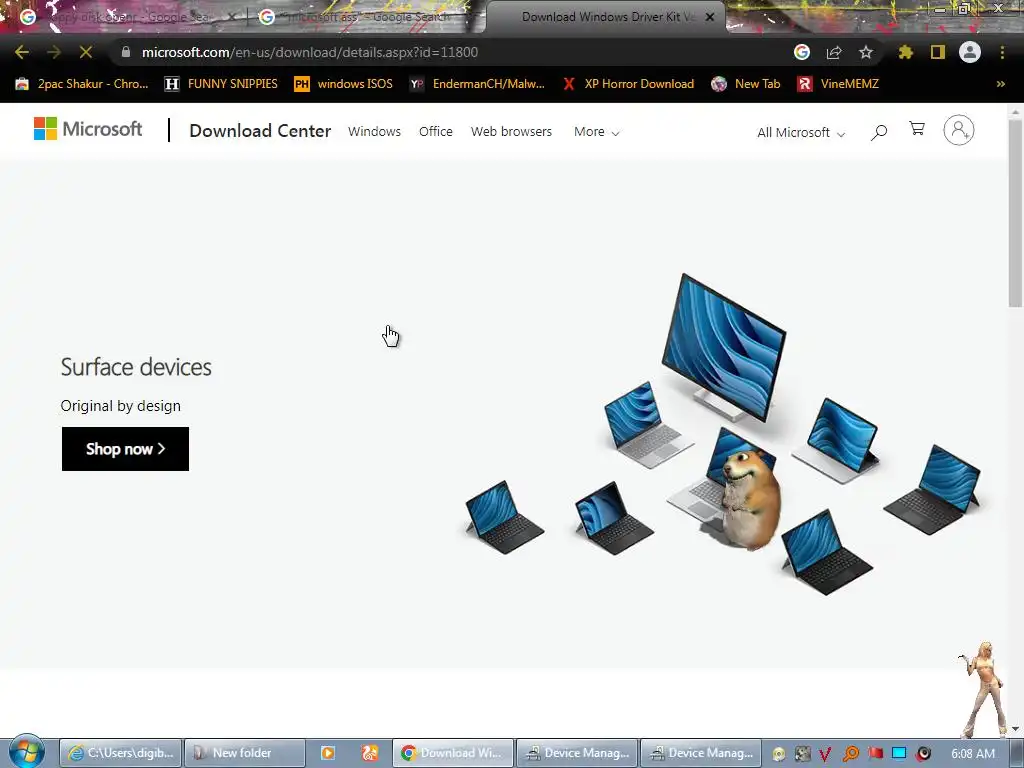The image size is (1024, 768).
Task: Open the 2pac Shakur bookmark
Action: pos(82,84)
